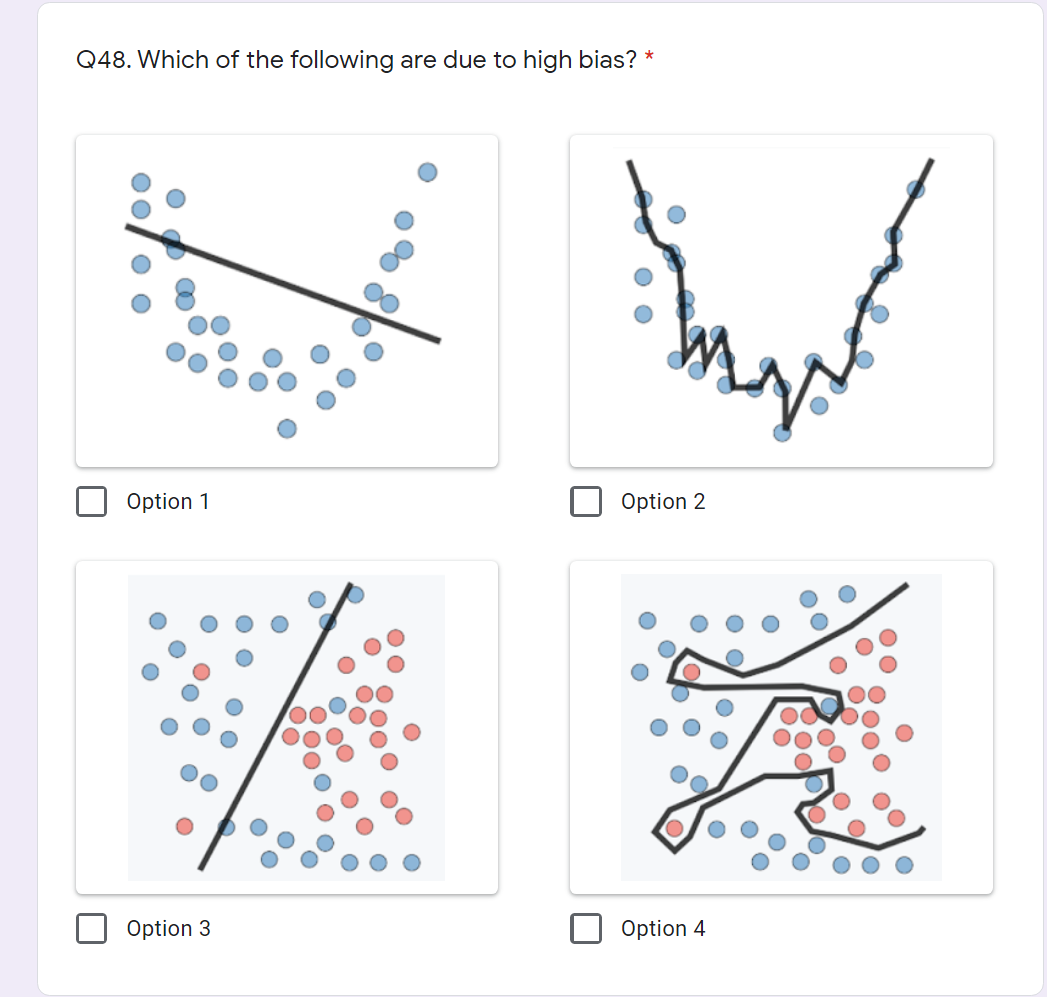The height and width of the screenshot is (997, 1047).
Task: Click lowest blue dot in Option 1 plot
Action: [x=287, y=428]
